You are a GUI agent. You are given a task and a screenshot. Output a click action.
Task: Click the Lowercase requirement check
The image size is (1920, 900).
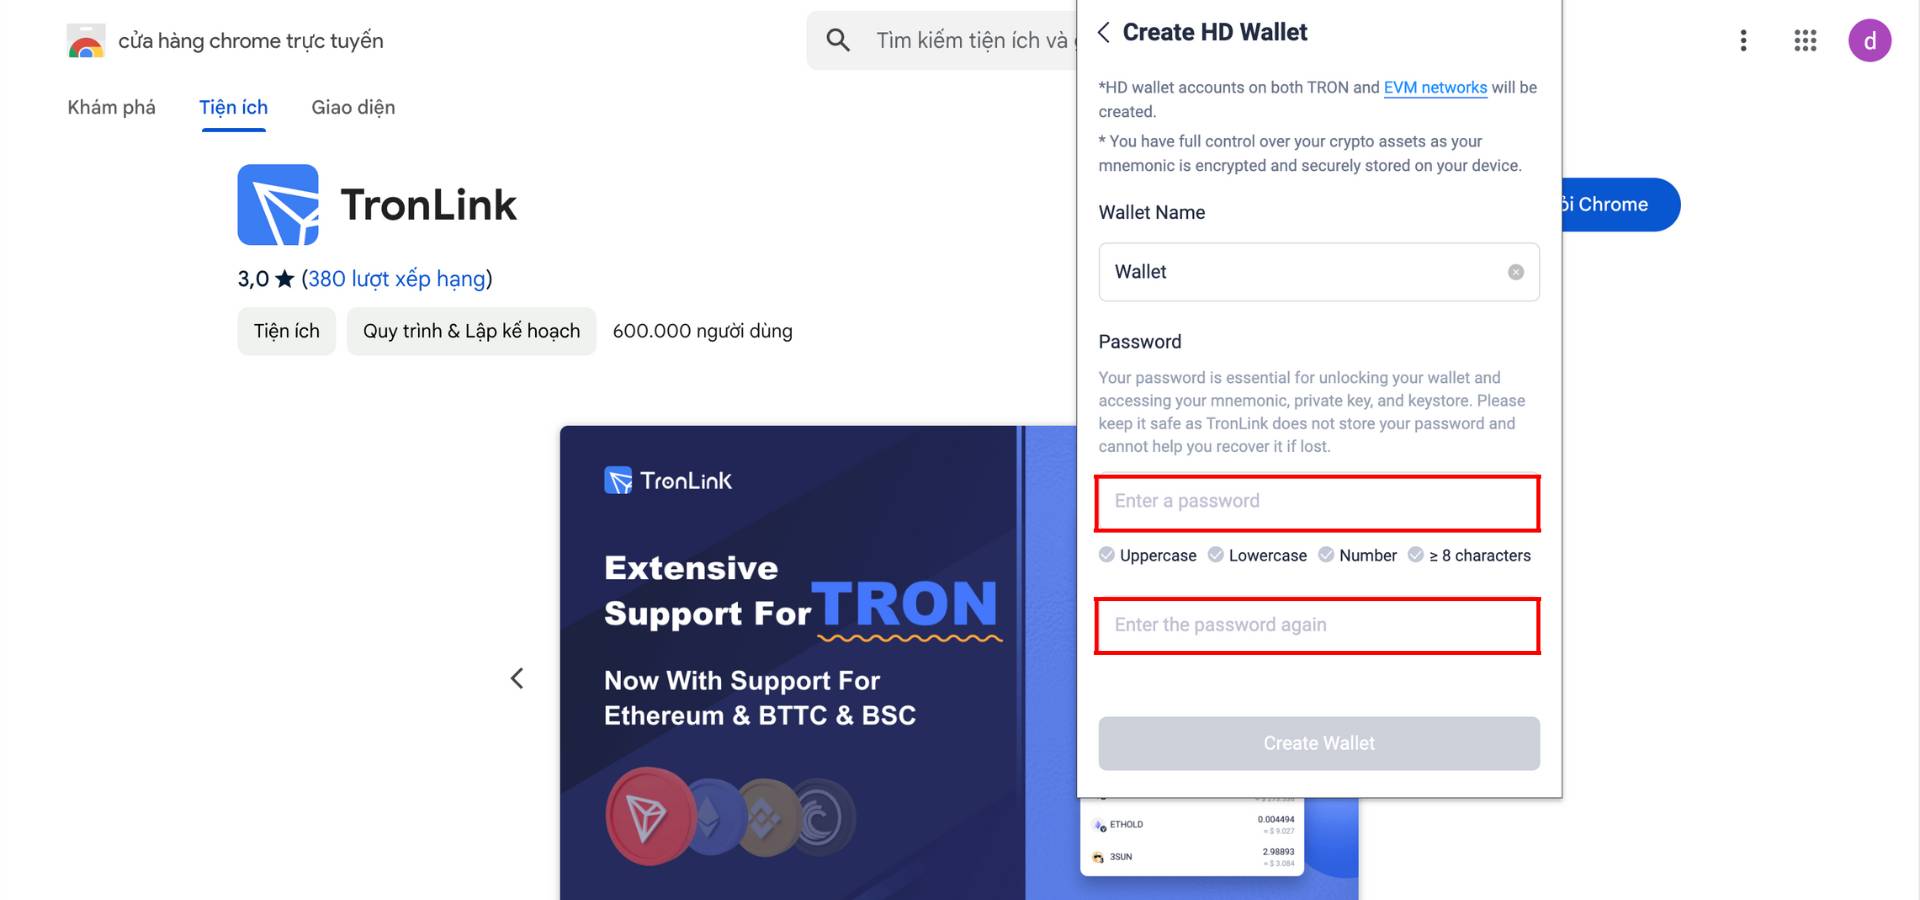point(1216,555)
